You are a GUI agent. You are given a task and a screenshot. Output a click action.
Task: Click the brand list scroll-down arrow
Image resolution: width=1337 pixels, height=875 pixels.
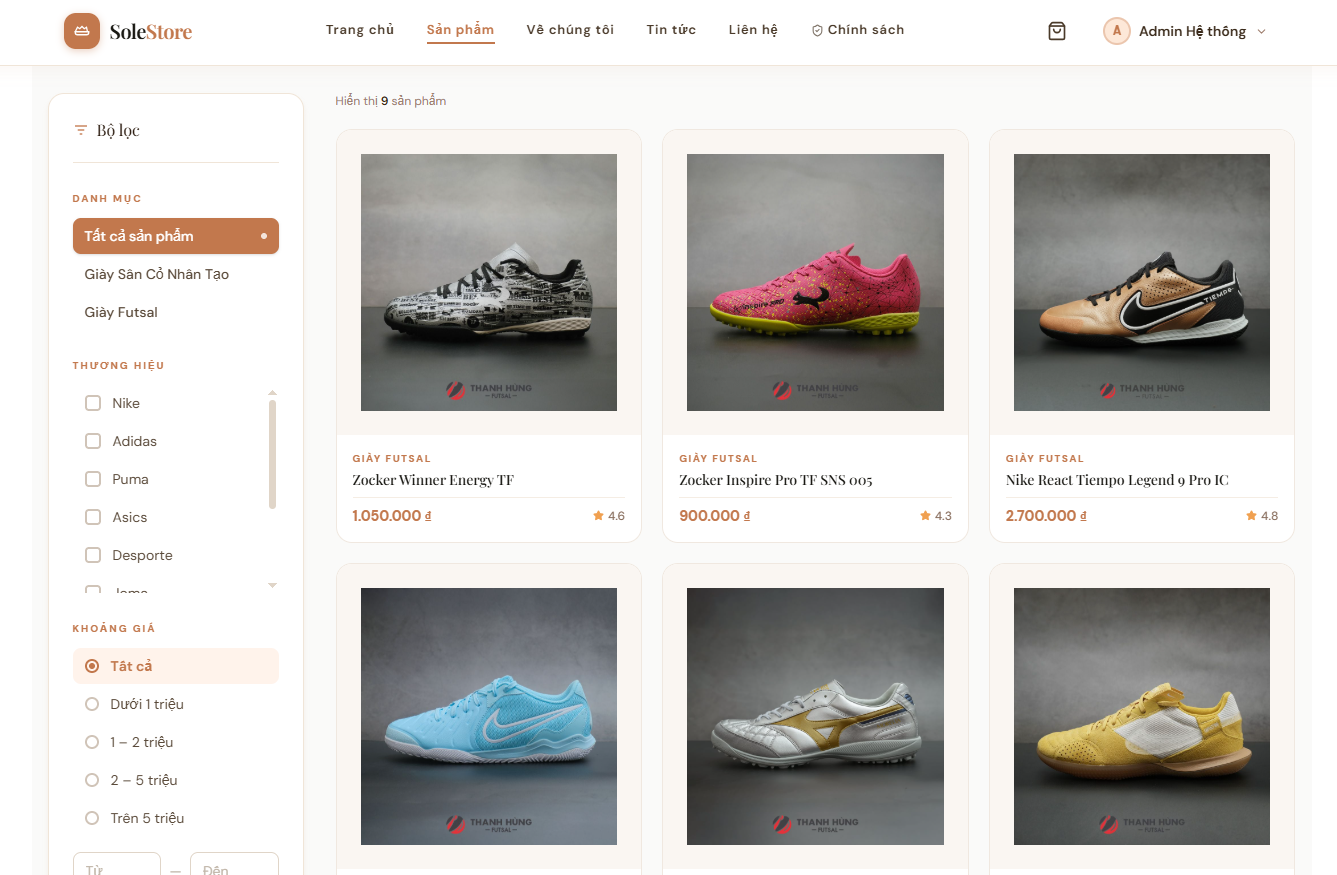click(x=272, y=585)
